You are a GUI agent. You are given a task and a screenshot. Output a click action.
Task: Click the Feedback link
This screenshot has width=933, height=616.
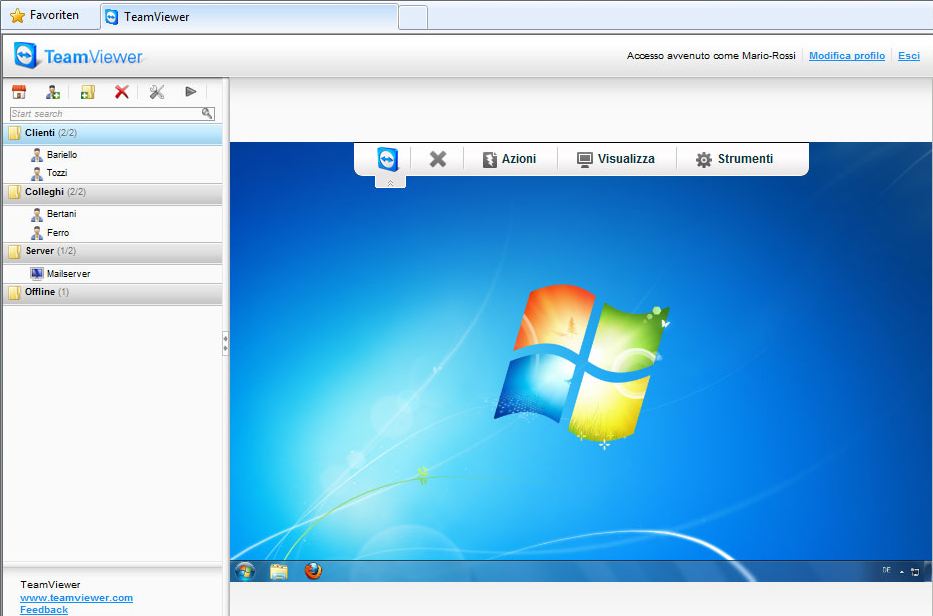pyautogui.click(x=43, y=609)
